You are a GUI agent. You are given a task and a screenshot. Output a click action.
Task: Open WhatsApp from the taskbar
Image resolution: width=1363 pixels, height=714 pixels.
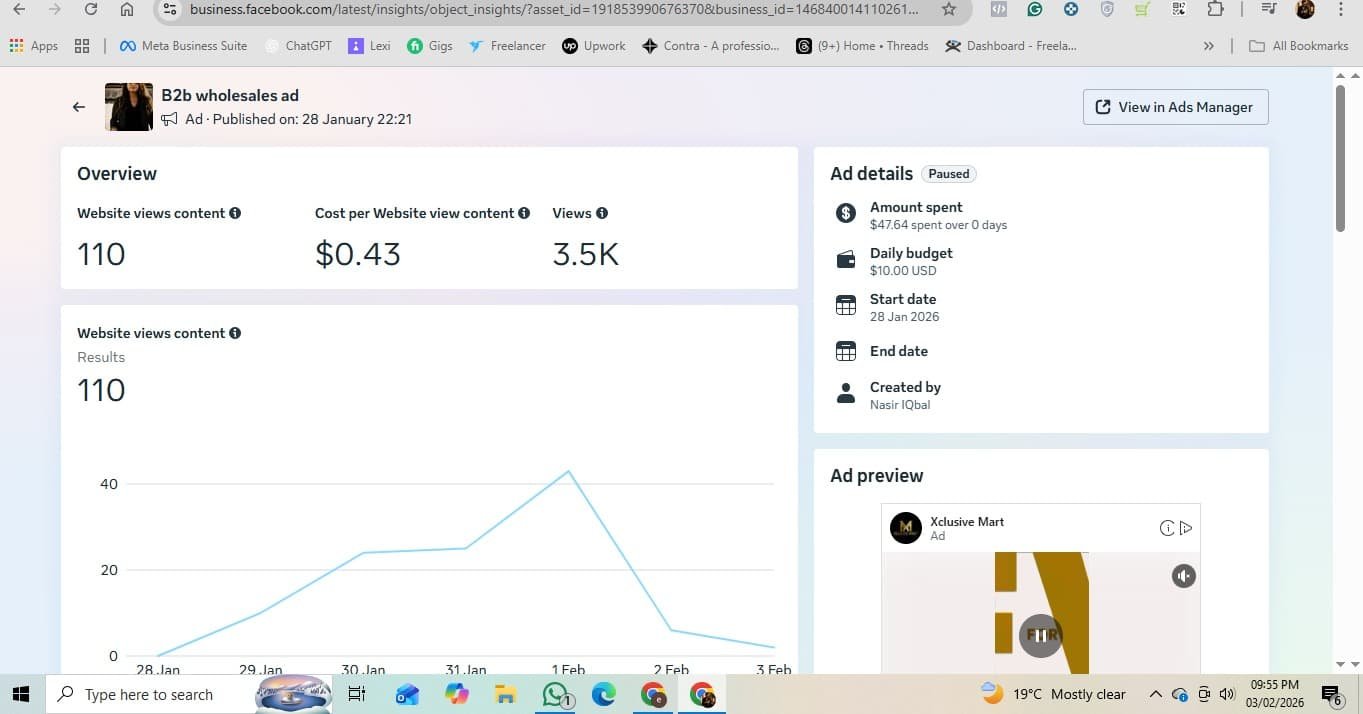[555, 694]
